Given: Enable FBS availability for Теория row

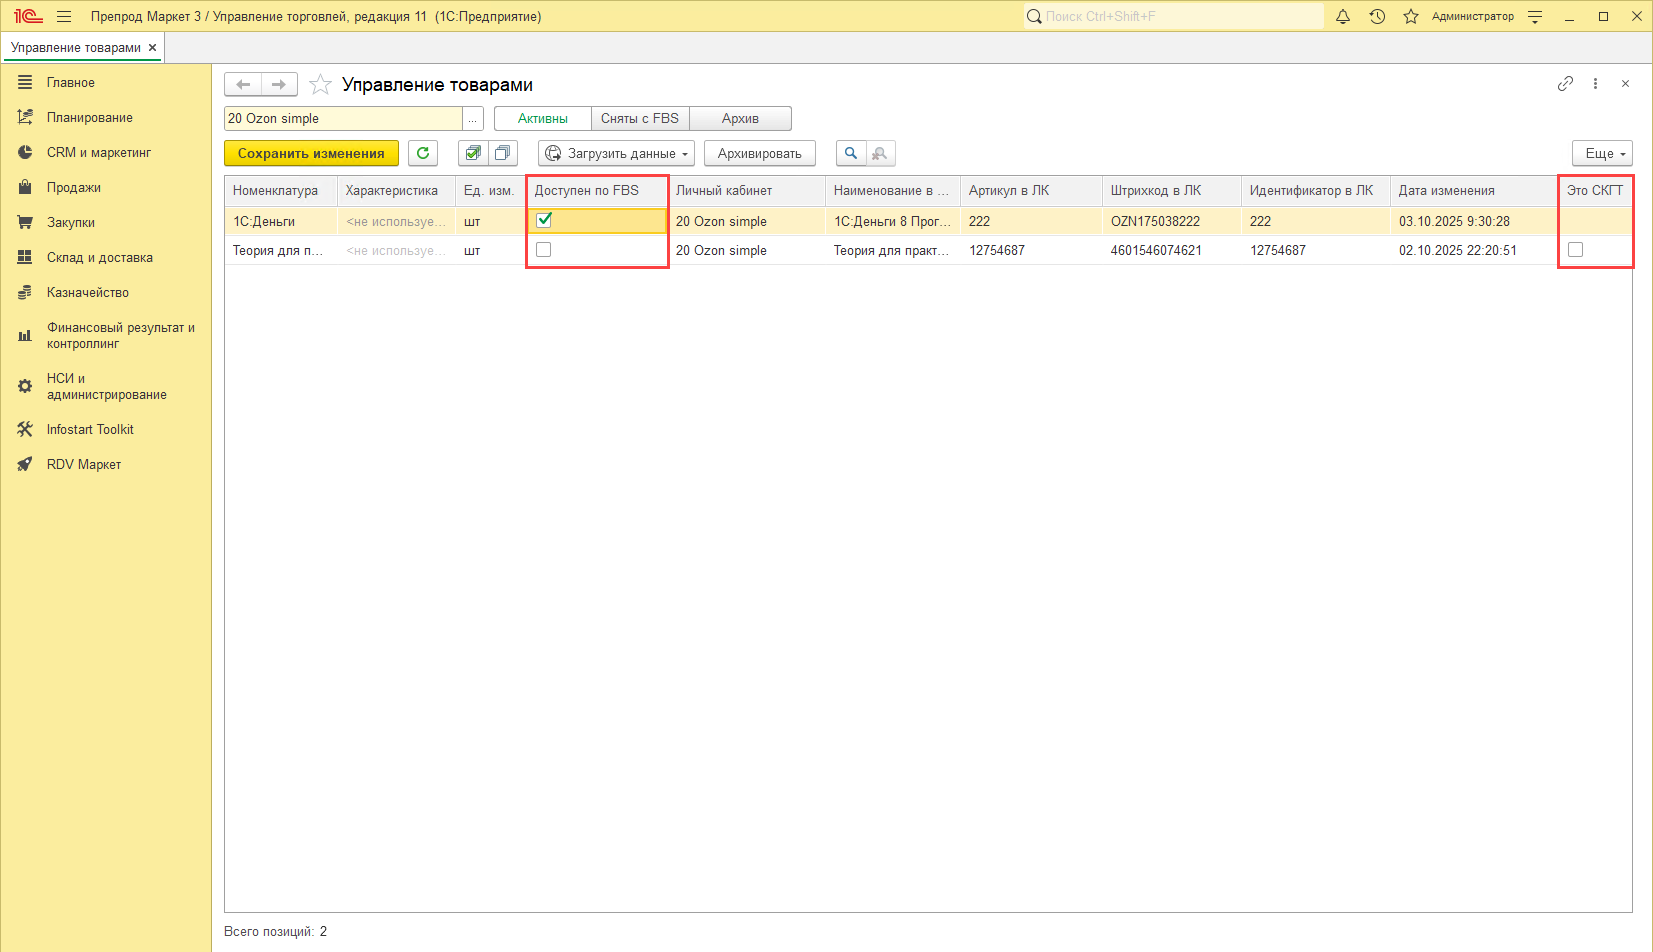Looking at the screenshot, I should (x=544, y=250).
